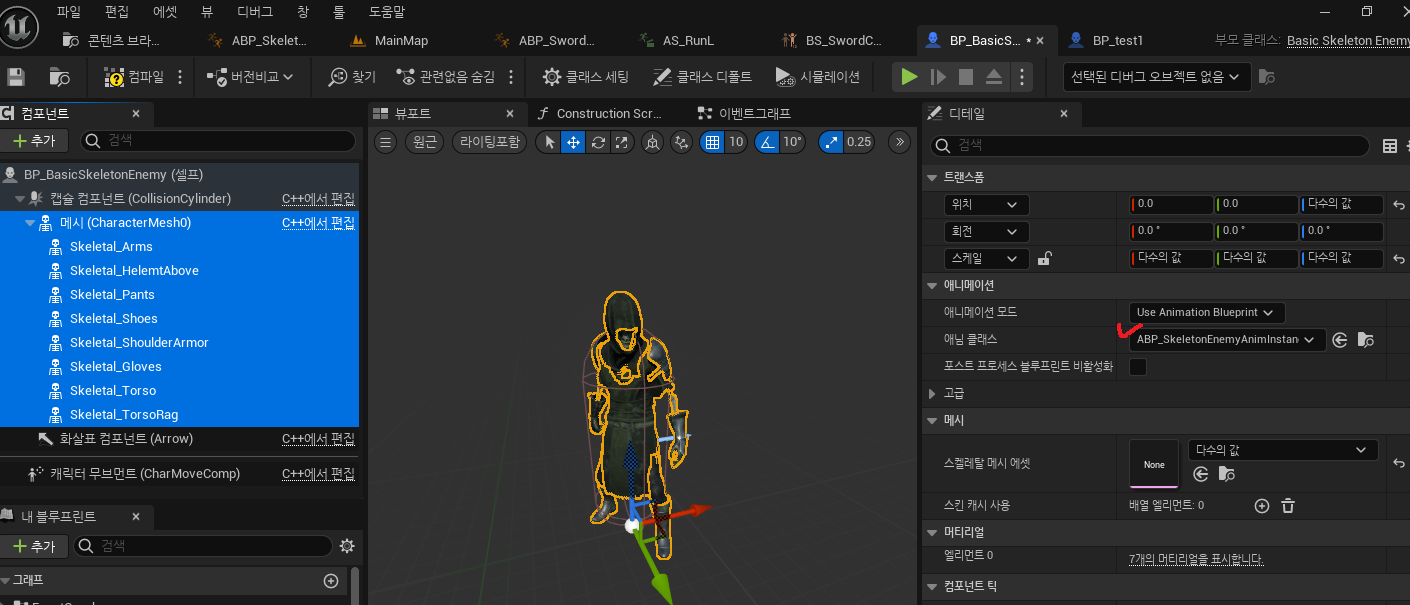Click the 추가 button in Components panel

(x=34, y=141)
